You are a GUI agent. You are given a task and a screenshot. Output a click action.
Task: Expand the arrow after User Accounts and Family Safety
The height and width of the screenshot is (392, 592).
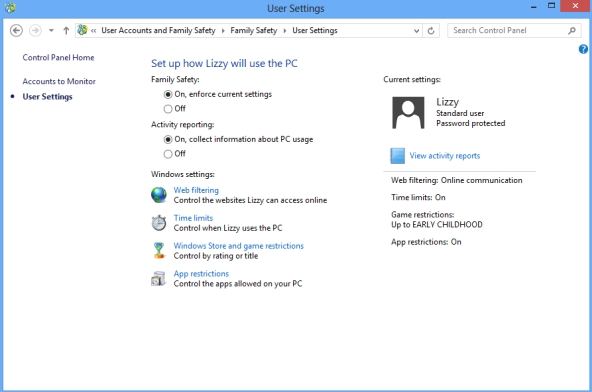click(223, 31)
